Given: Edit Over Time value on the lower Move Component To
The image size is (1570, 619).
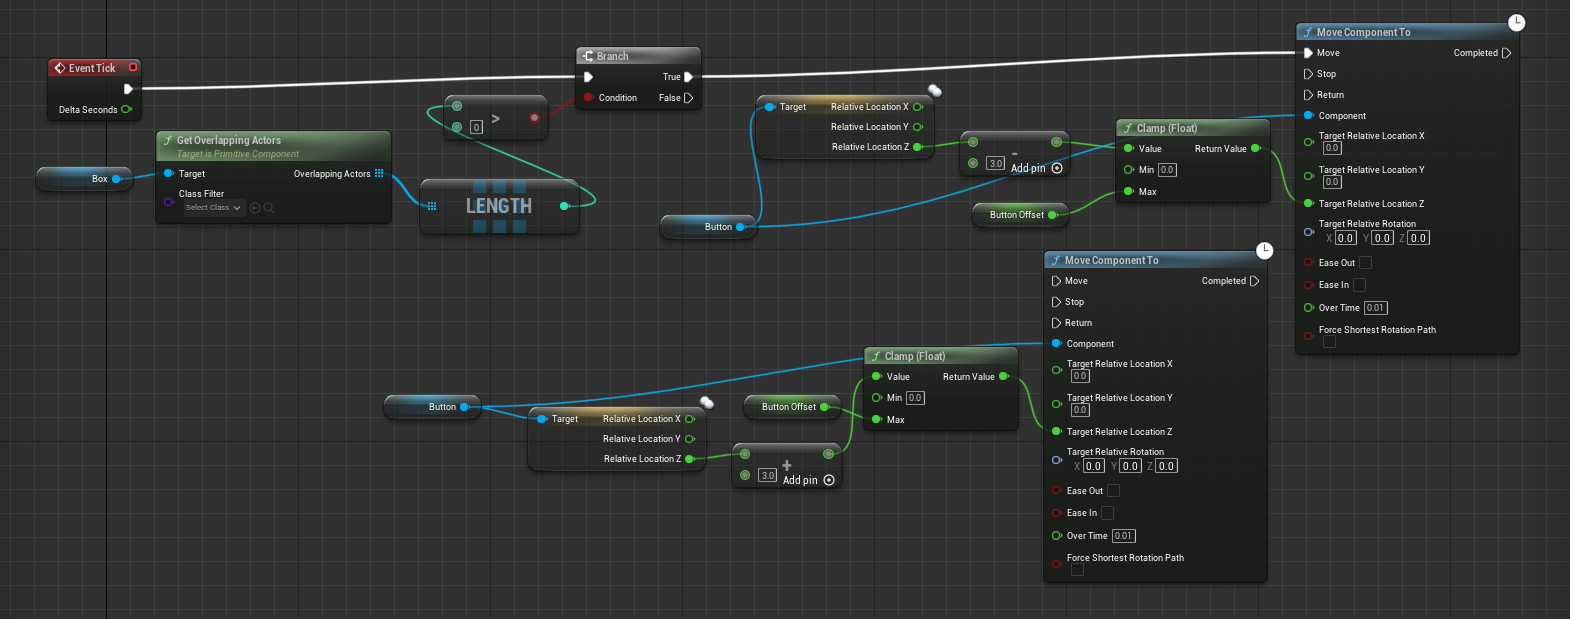Looking at the screenshot, I should click(1123, 536).
